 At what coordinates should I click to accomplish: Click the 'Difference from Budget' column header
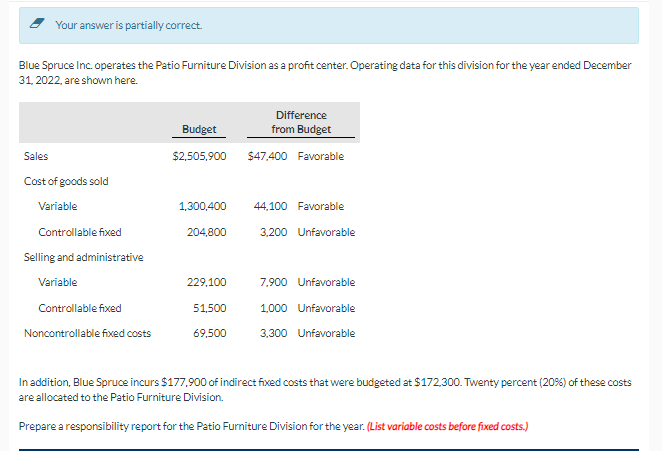(301, 122)
